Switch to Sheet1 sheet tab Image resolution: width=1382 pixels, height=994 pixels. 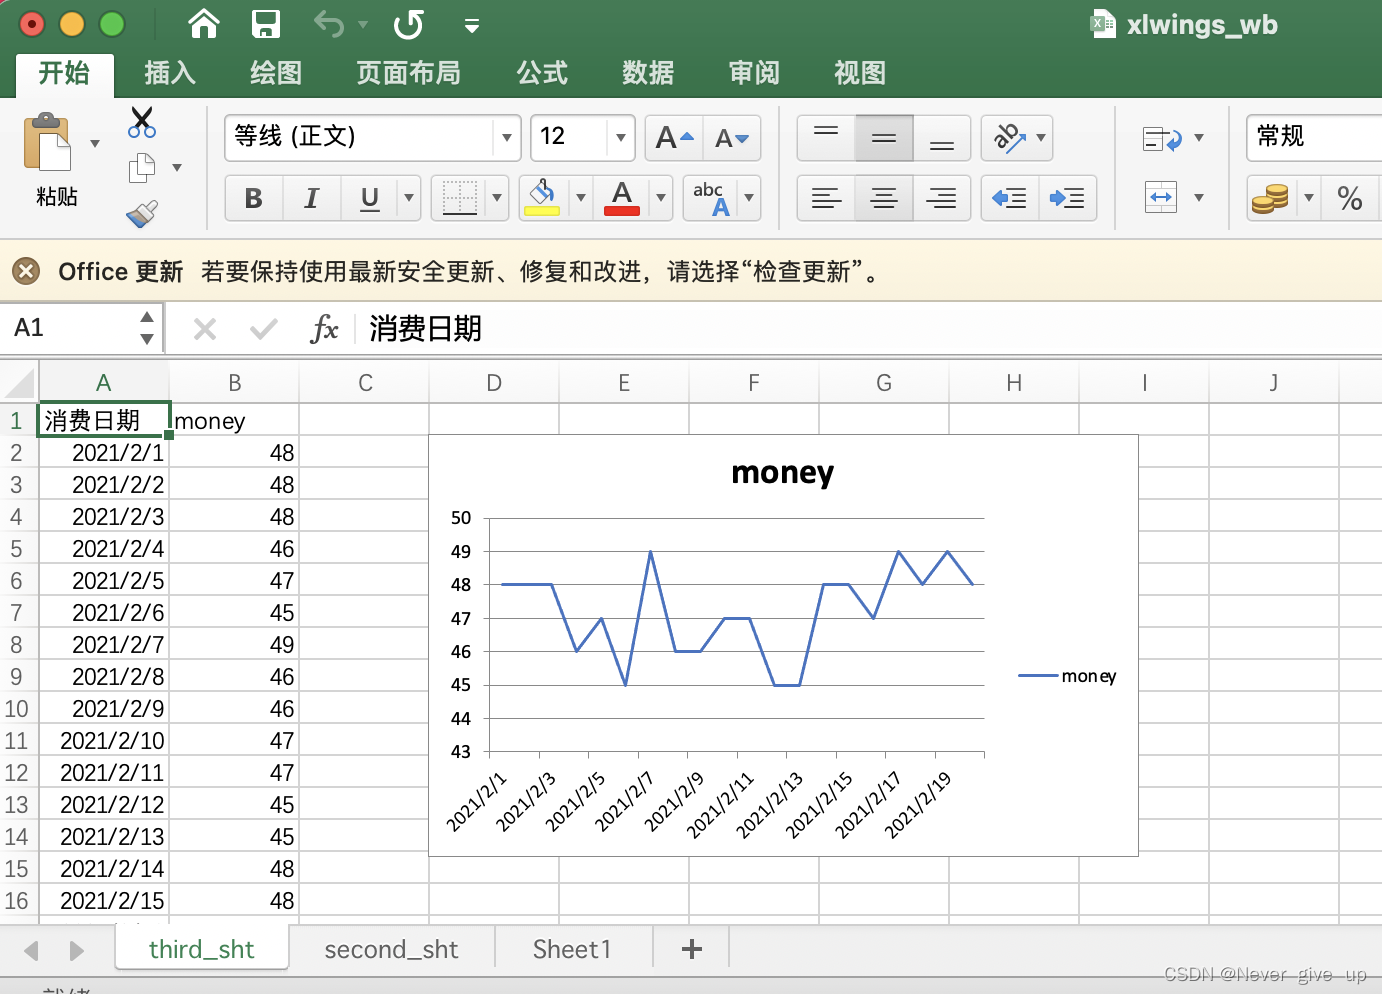point(572,949)
